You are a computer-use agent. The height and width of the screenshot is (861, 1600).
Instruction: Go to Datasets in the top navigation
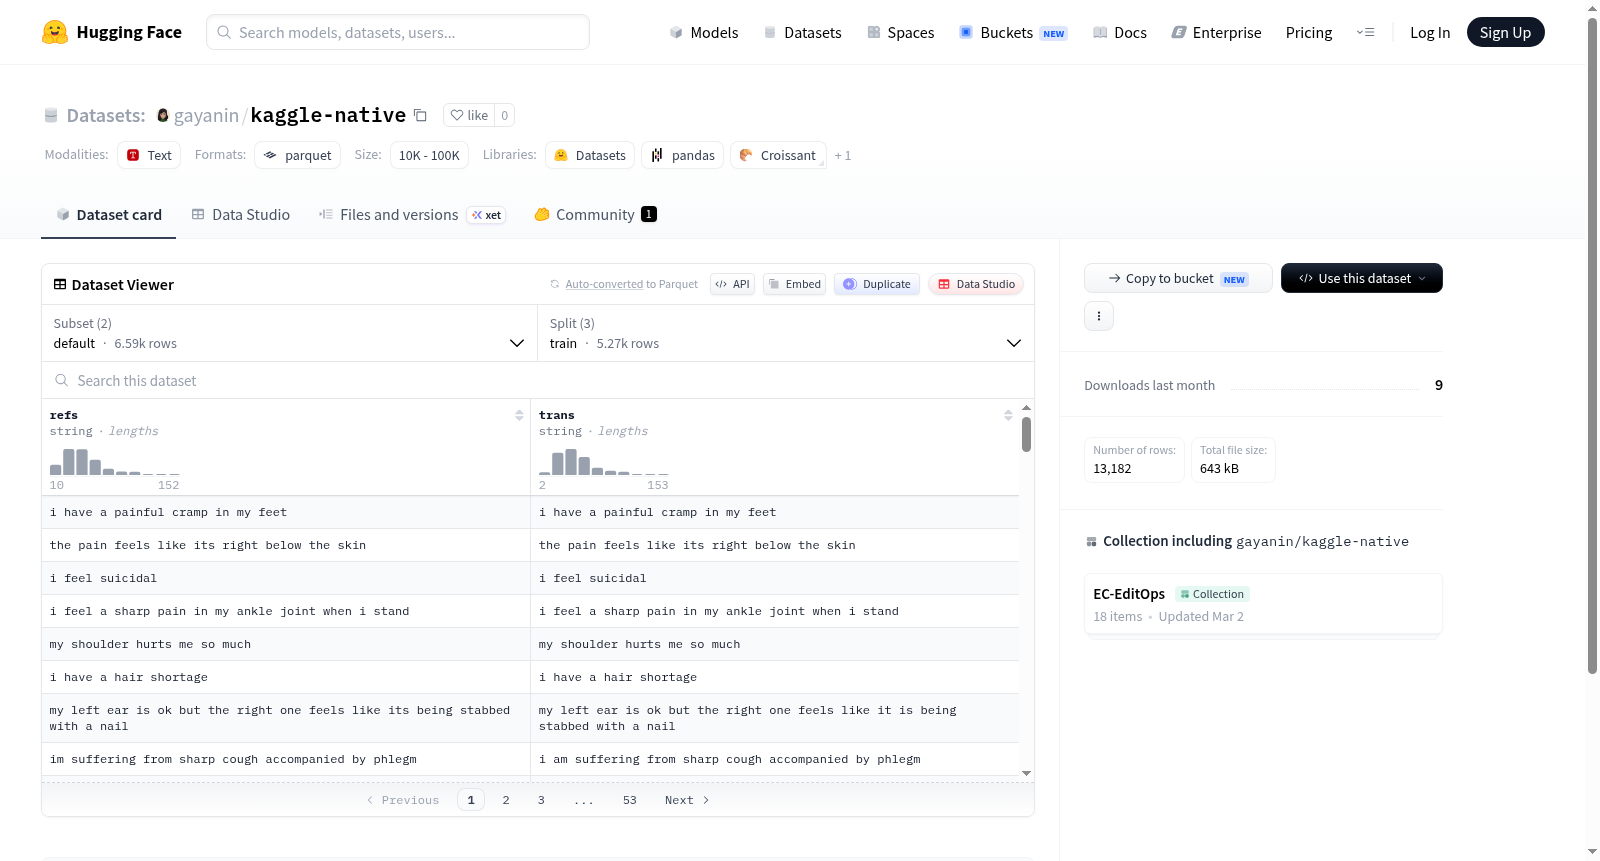tap(803, 32)
